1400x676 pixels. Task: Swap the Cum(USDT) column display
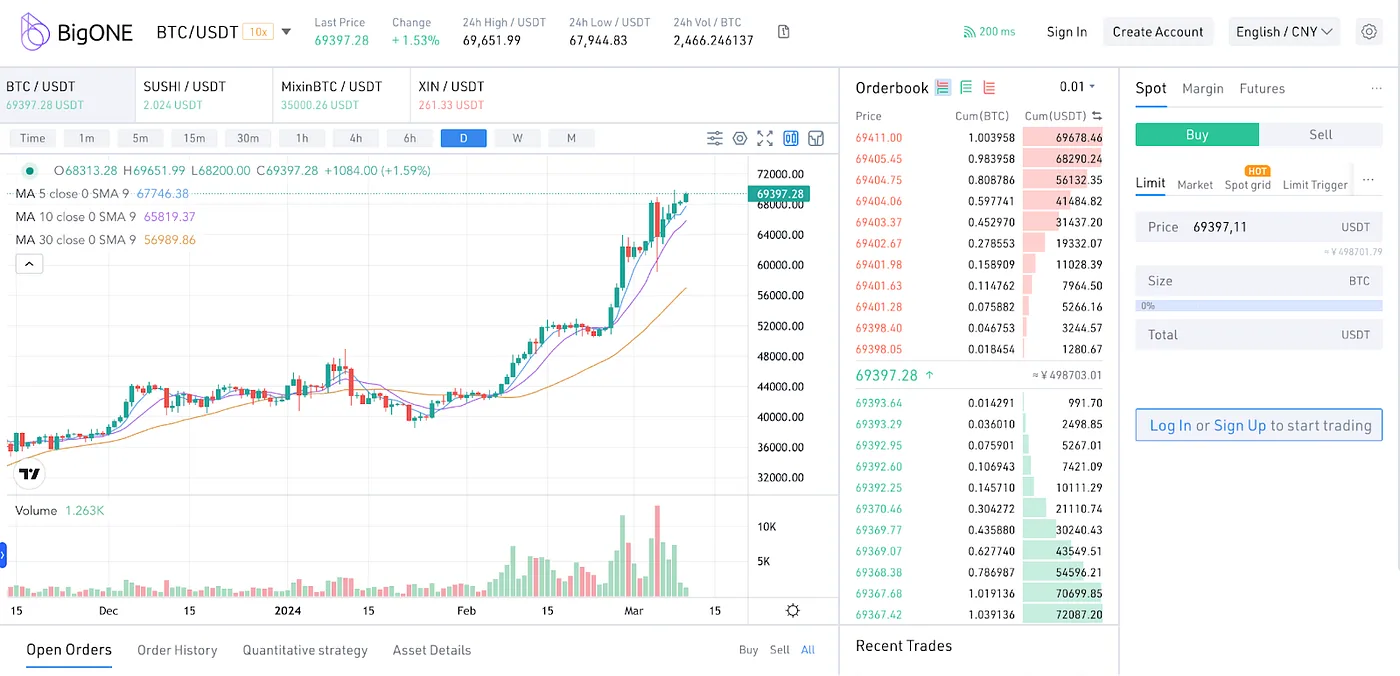[x=1097, y=116]
